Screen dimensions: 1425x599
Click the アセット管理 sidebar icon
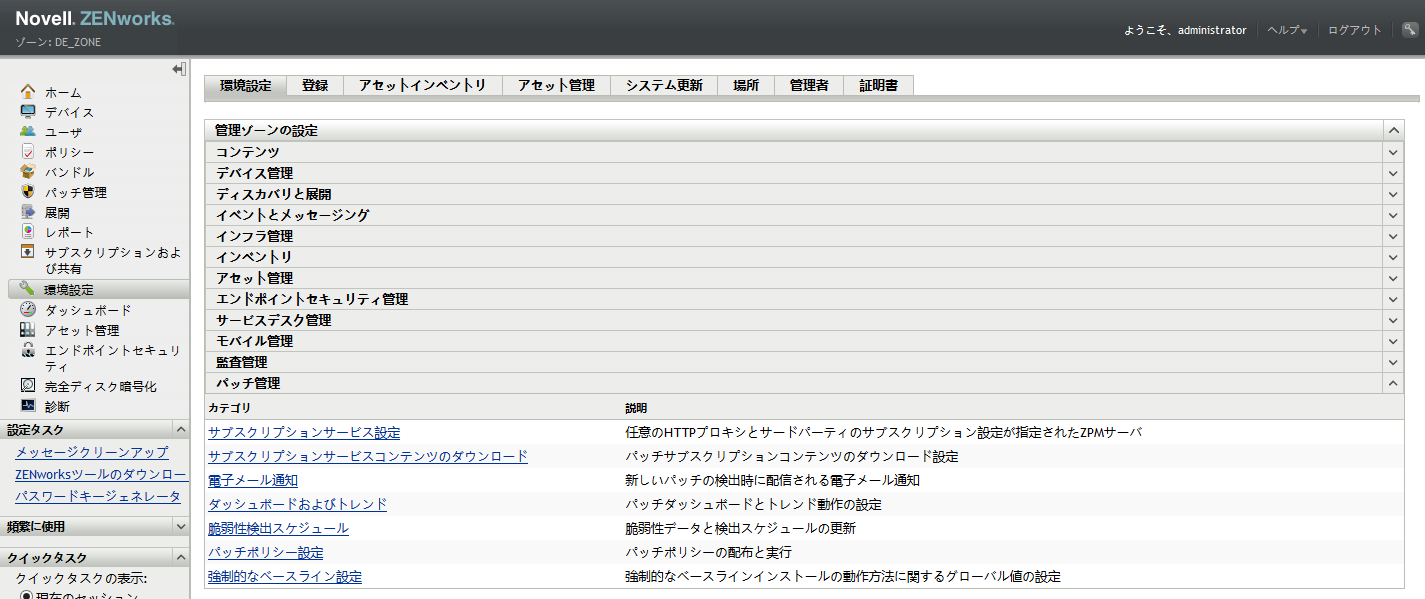coord(28,330)
